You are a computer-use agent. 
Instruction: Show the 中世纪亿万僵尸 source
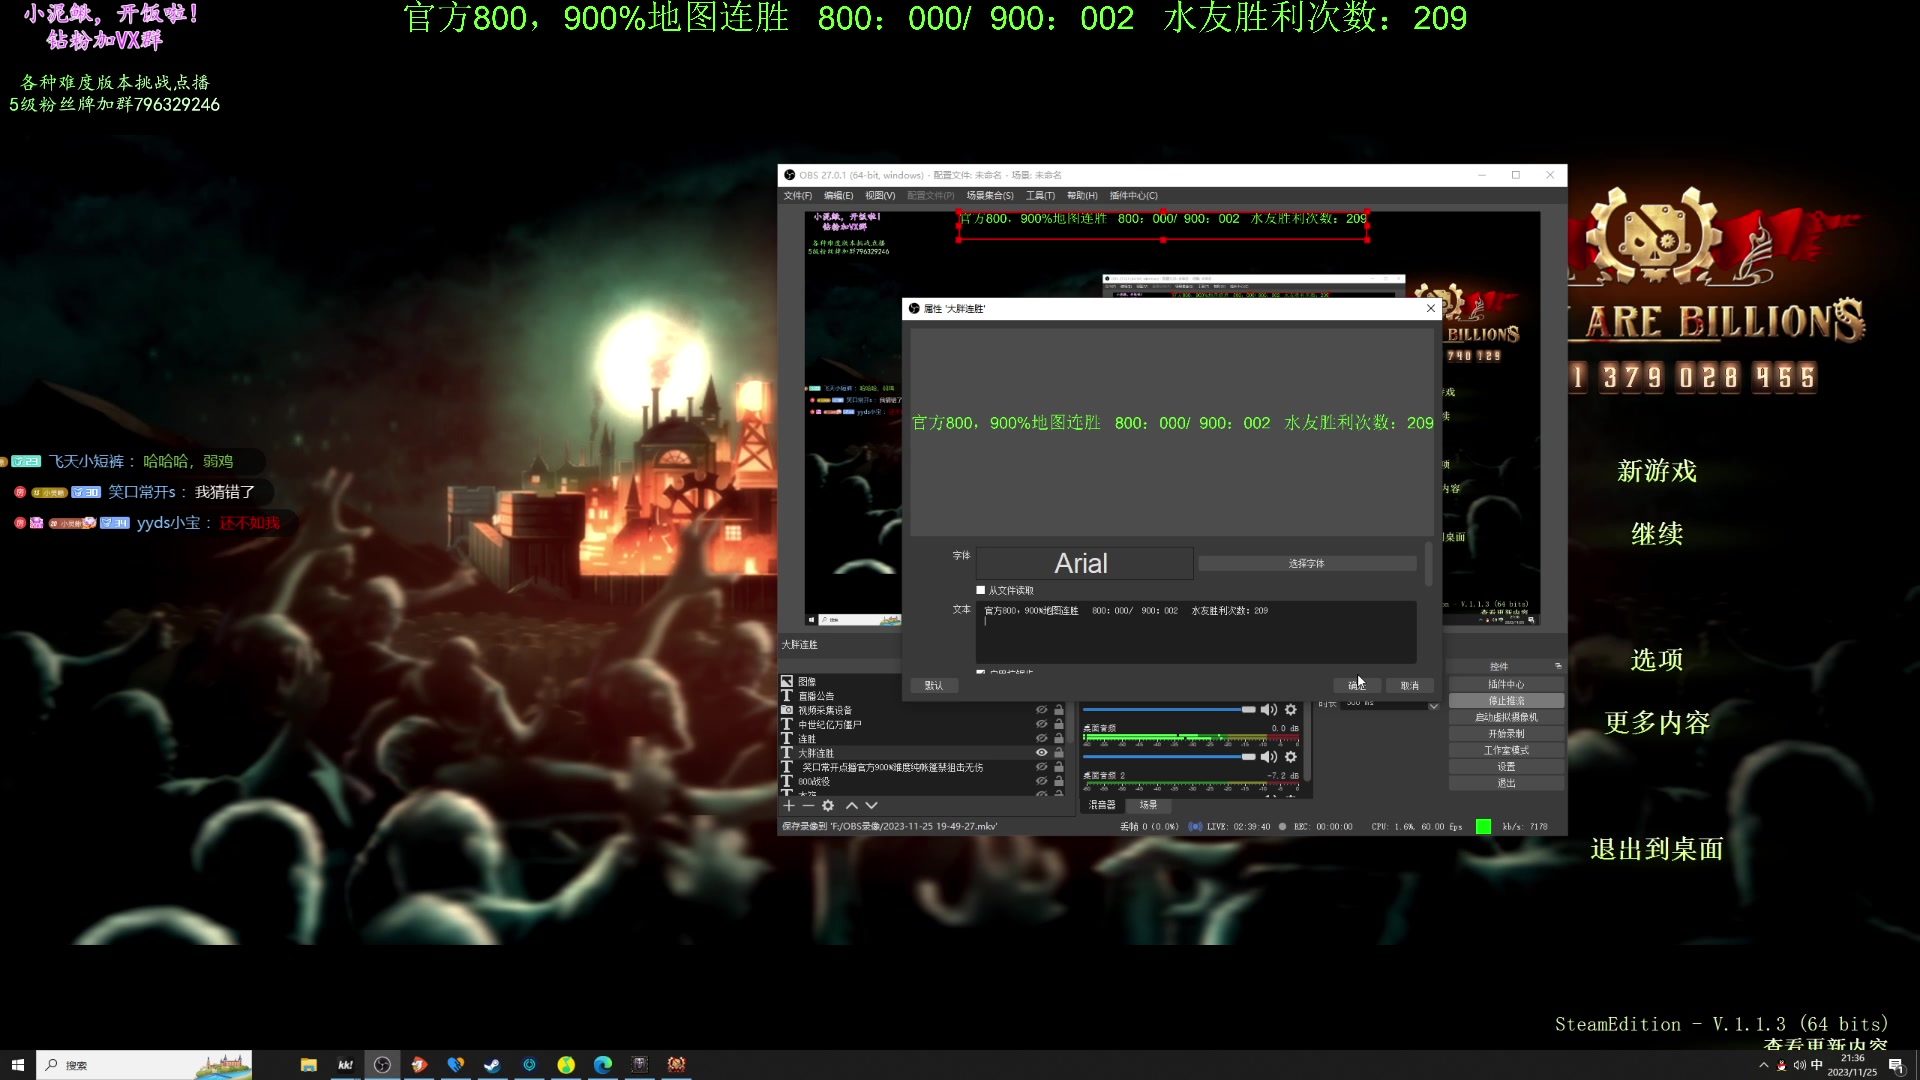tap(1041, 724)
